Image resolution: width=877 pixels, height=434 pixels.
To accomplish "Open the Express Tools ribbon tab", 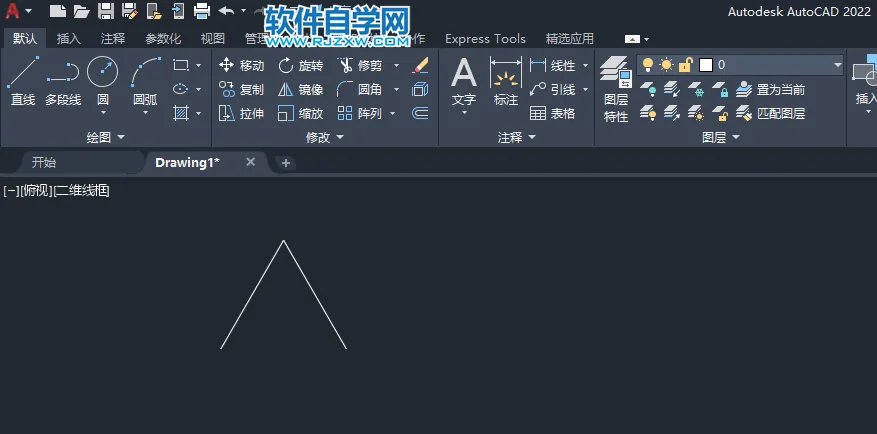I will (485, 39).
